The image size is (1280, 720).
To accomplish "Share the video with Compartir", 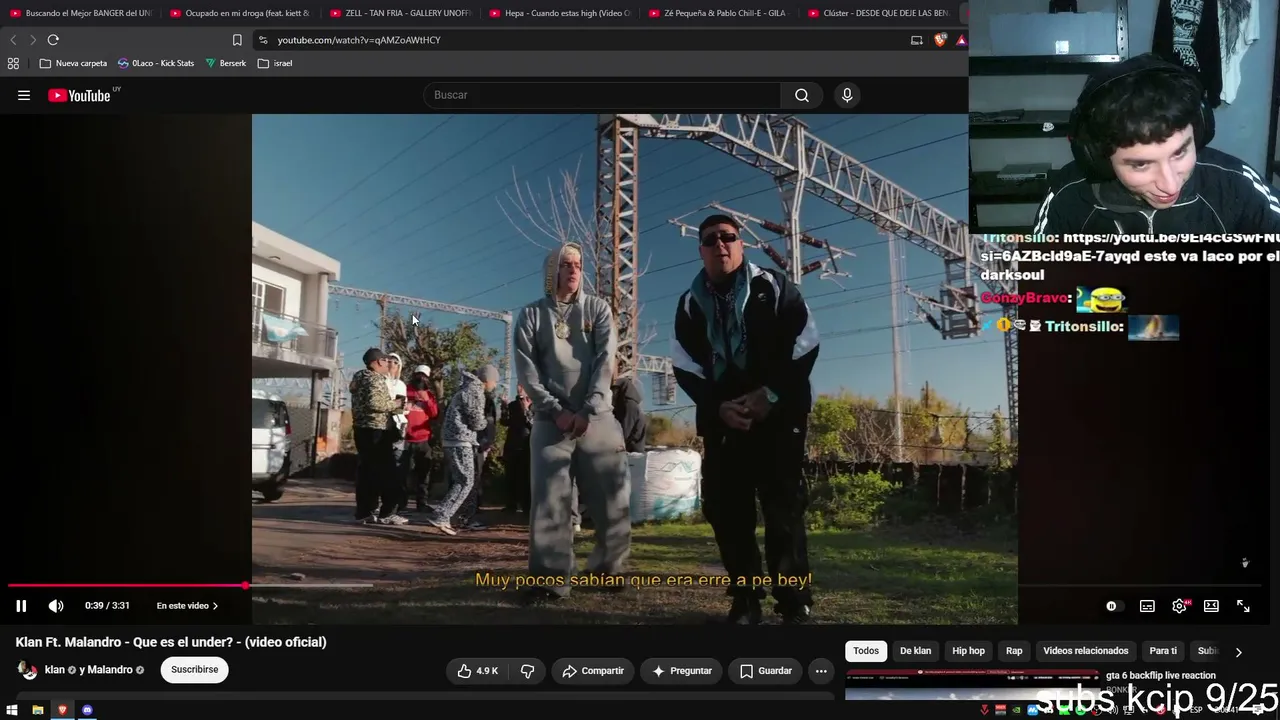I will tap(593, 671).
